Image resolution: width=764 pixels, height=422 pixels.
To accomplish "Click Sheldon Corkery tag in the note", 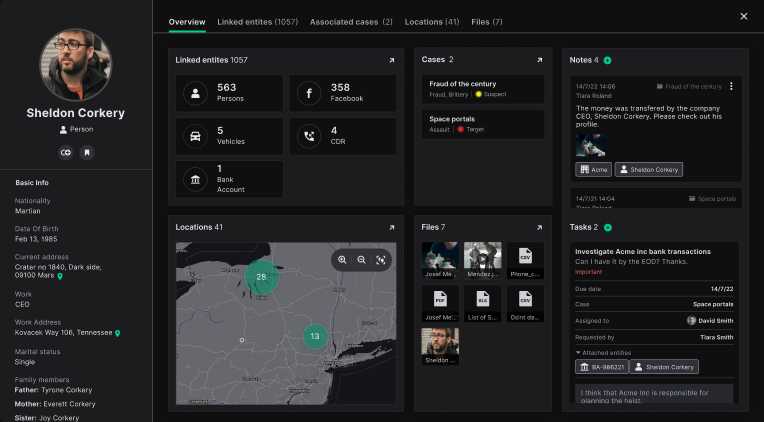I will click(x=649, y=170).
